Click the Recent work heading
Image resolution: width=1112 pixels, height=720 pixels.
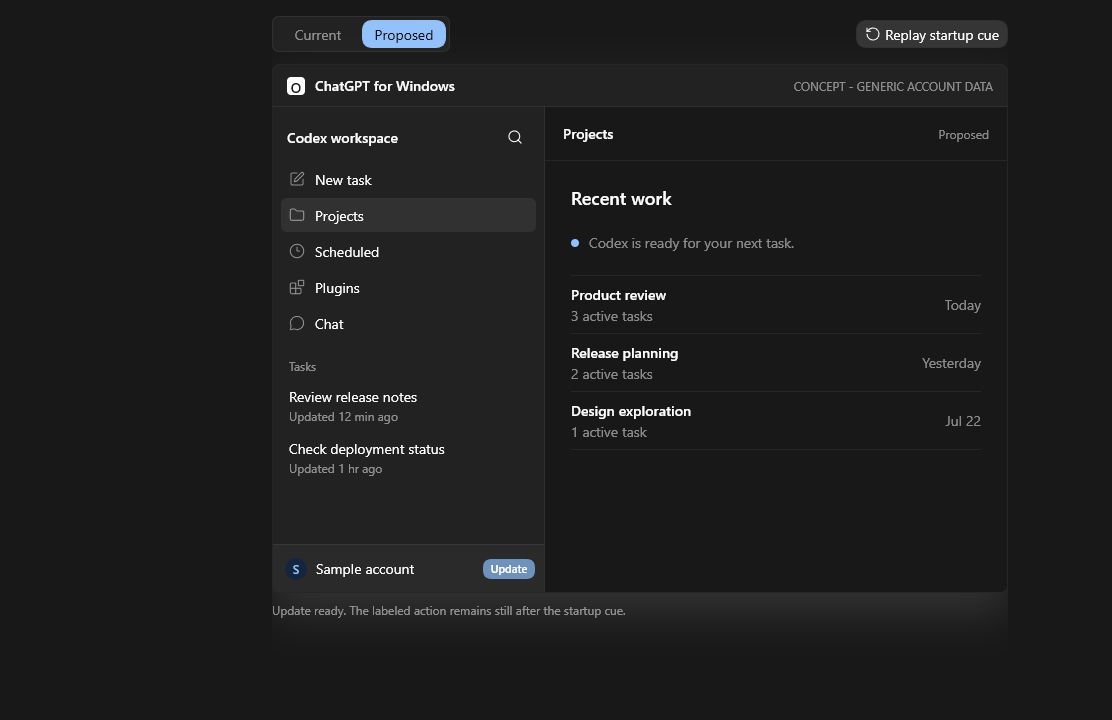coord(621,199)
